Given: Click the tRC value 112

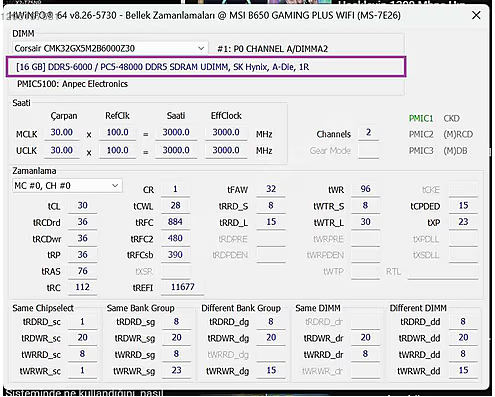Looking at the screenshot, I should coord(83,287).
